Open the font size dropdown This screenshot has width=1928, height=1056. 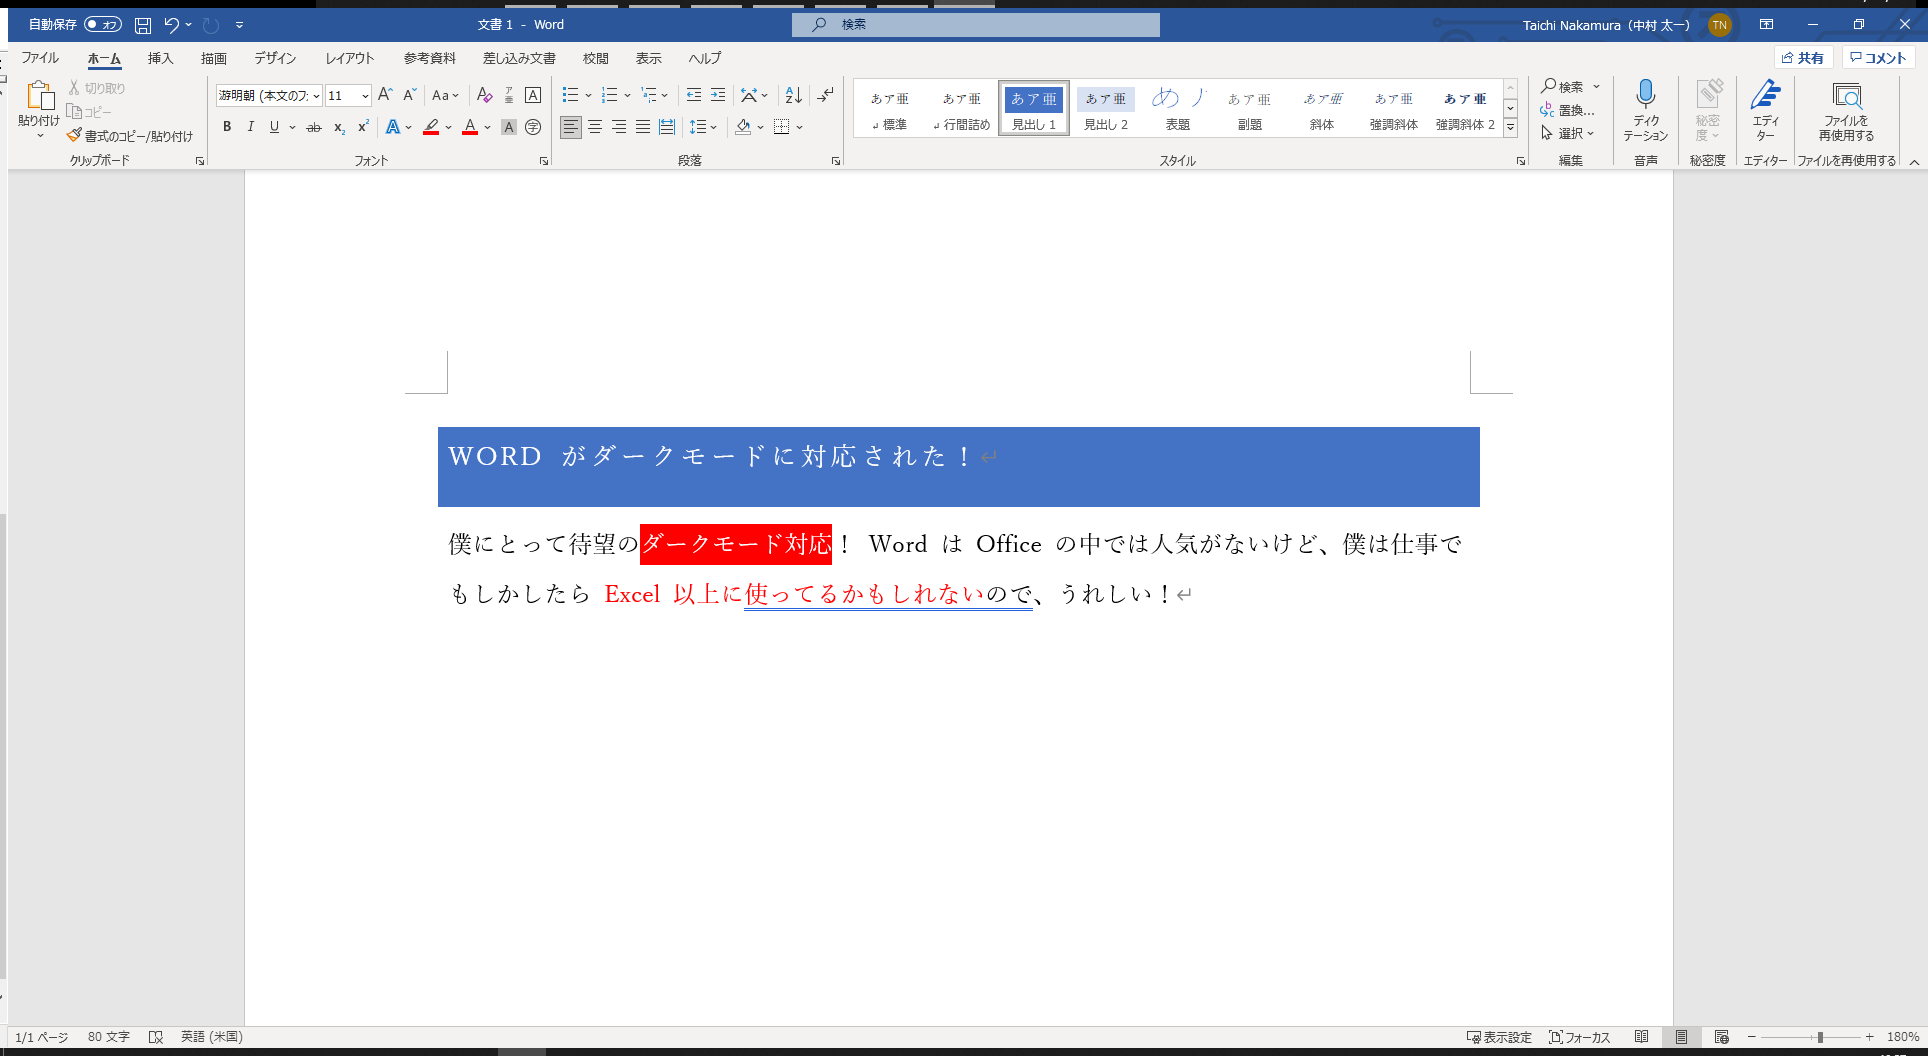pyautogui.click(x=365, y=96)
